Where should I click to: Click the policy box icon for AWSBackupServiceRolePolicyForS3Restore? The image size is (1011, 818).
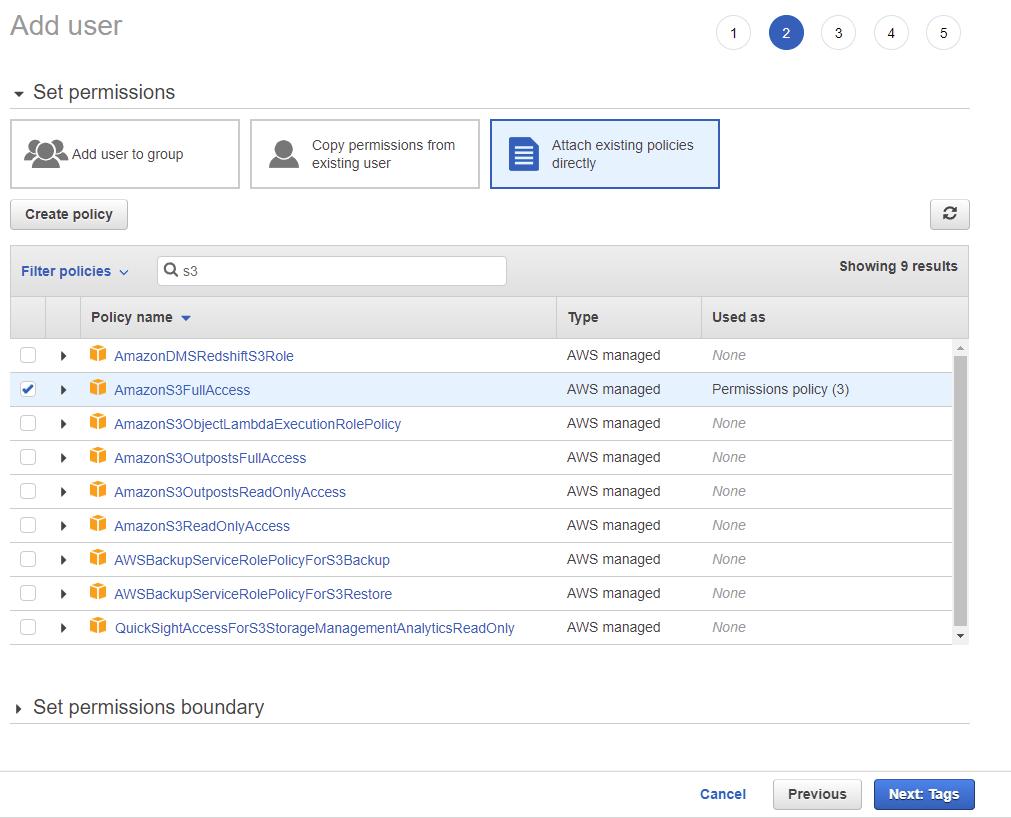tap(98, 592)
